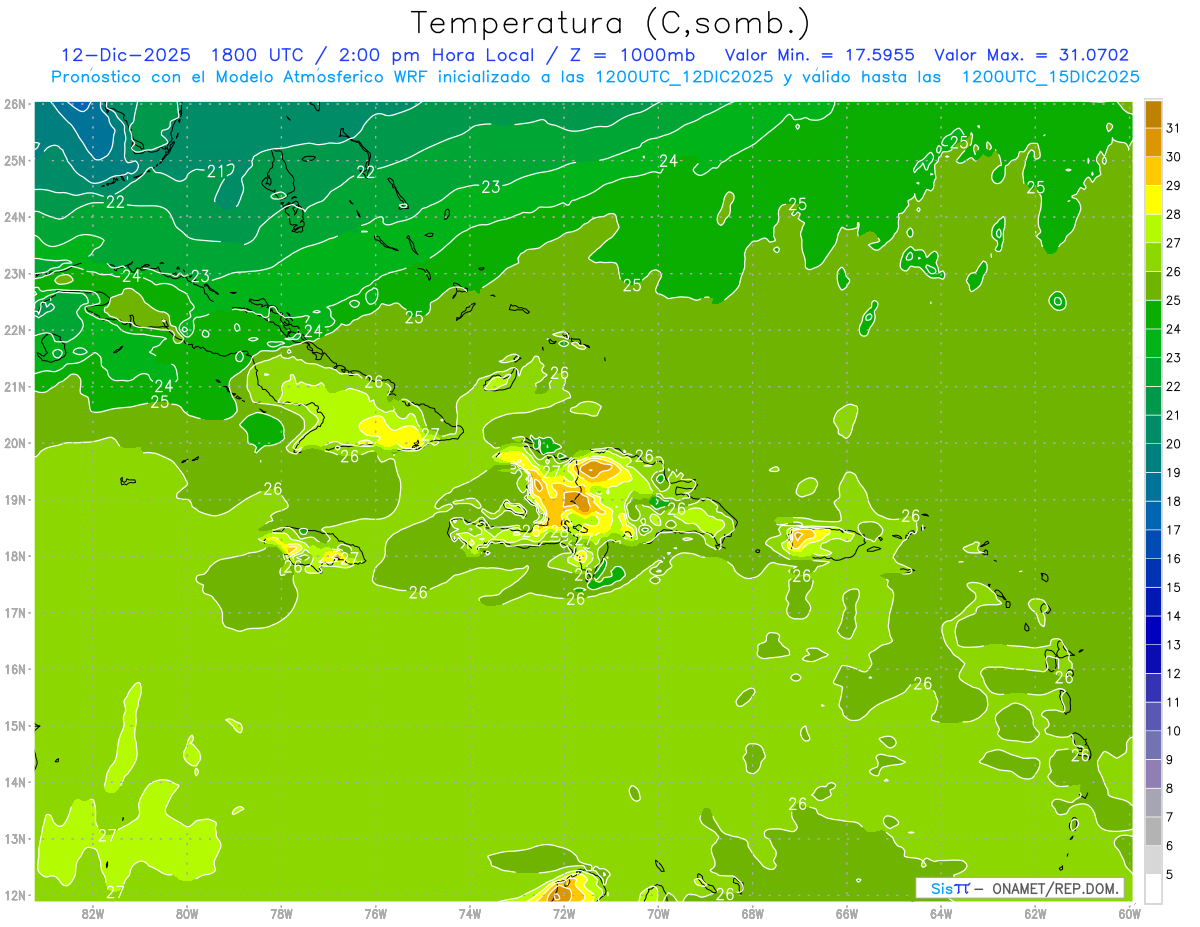Click the '68W' longitude axis label
The image size is (1200, 927).
[753, 913]
